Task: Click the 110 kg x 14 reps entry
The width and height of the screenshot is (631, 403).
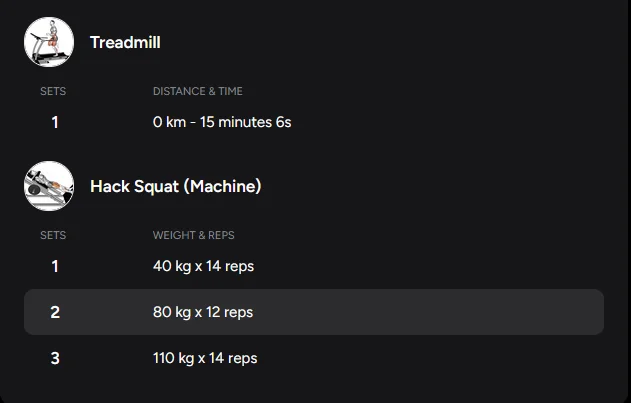Action: 205,358
